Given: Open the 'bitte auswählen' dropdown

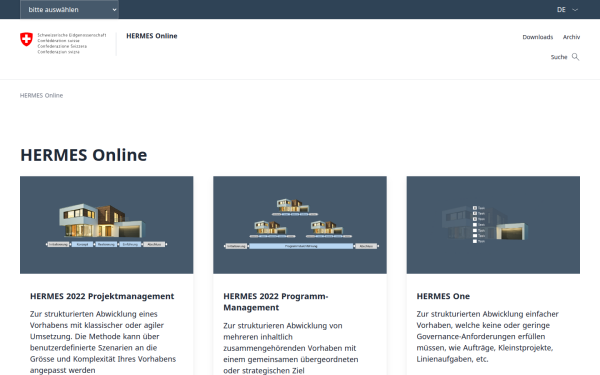Looking at the screenshot, I should (69, 10).
